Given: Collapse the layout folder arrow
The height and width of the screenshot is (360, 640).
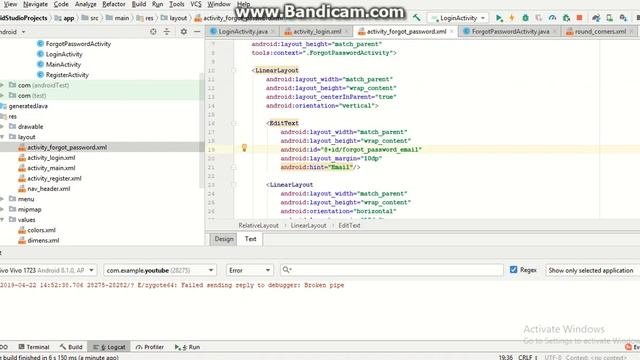Looking at the screenshot, I should coord(2,137).
